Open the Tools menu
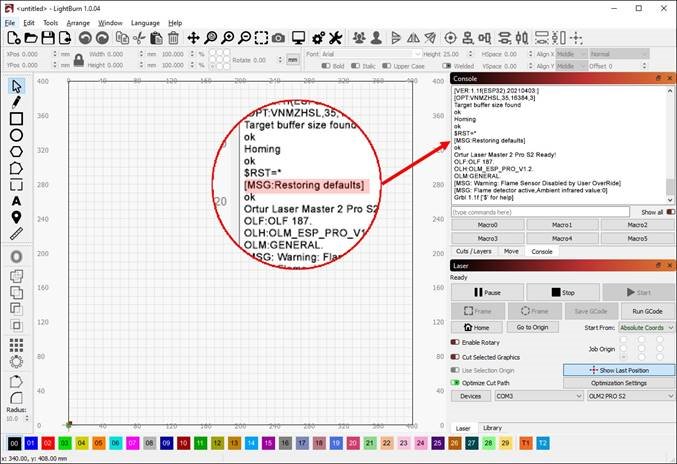677x464 pixels. click(x=50, y=23)
